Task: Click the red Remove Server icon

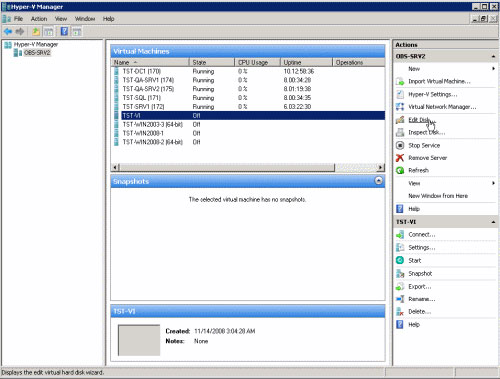Action: pos(400,158)
